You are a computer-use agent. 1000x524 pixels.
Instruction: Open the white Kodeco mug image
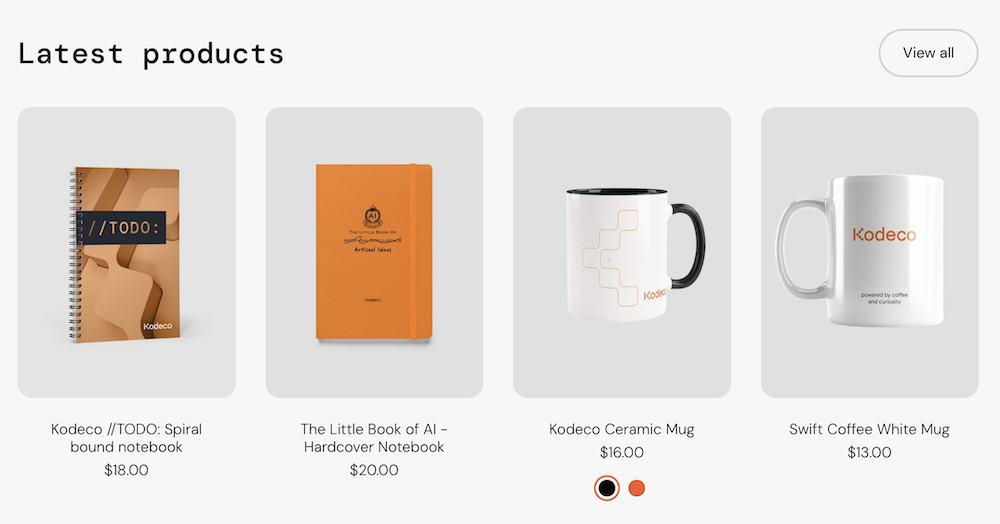(869, 252)
